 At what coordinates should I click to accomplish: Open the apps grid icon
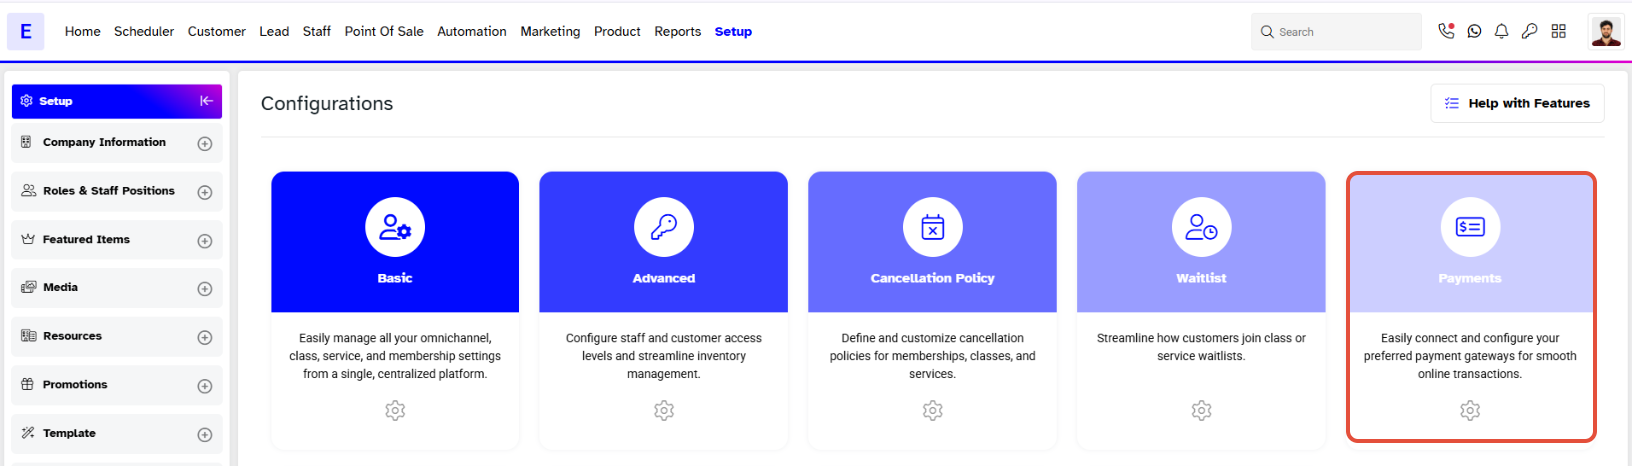1558,31
